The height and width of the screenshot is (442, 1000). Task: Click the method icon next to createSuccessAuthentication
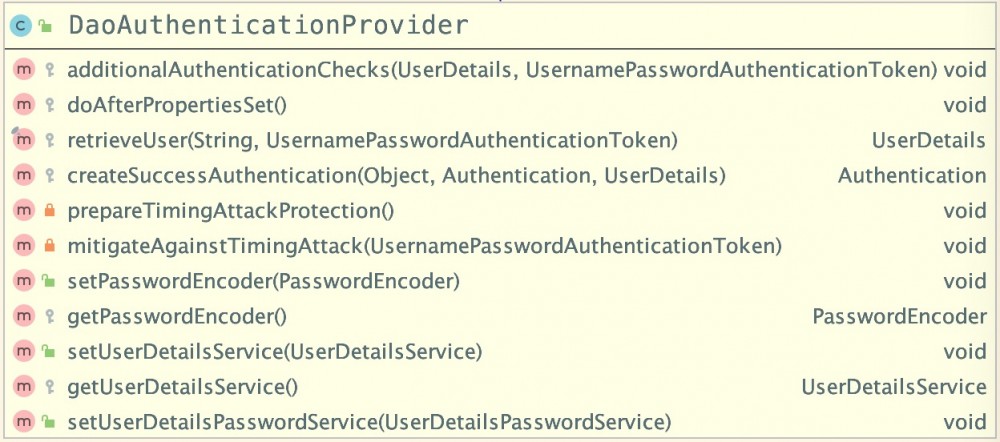coord(23,176)
